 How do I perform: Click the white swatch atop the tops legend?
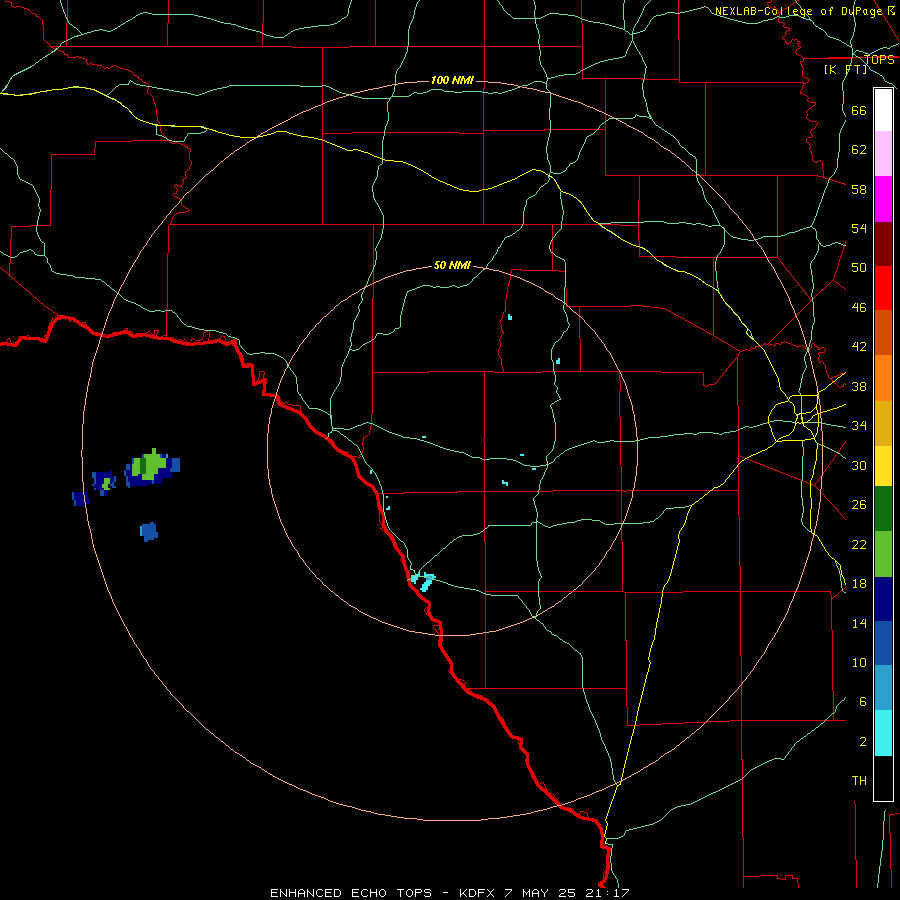tap(883, 110)
